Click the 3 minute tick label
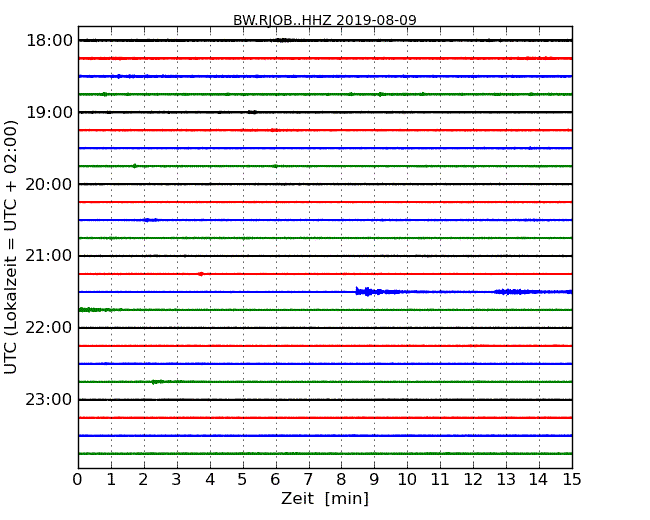 point(177,480)
